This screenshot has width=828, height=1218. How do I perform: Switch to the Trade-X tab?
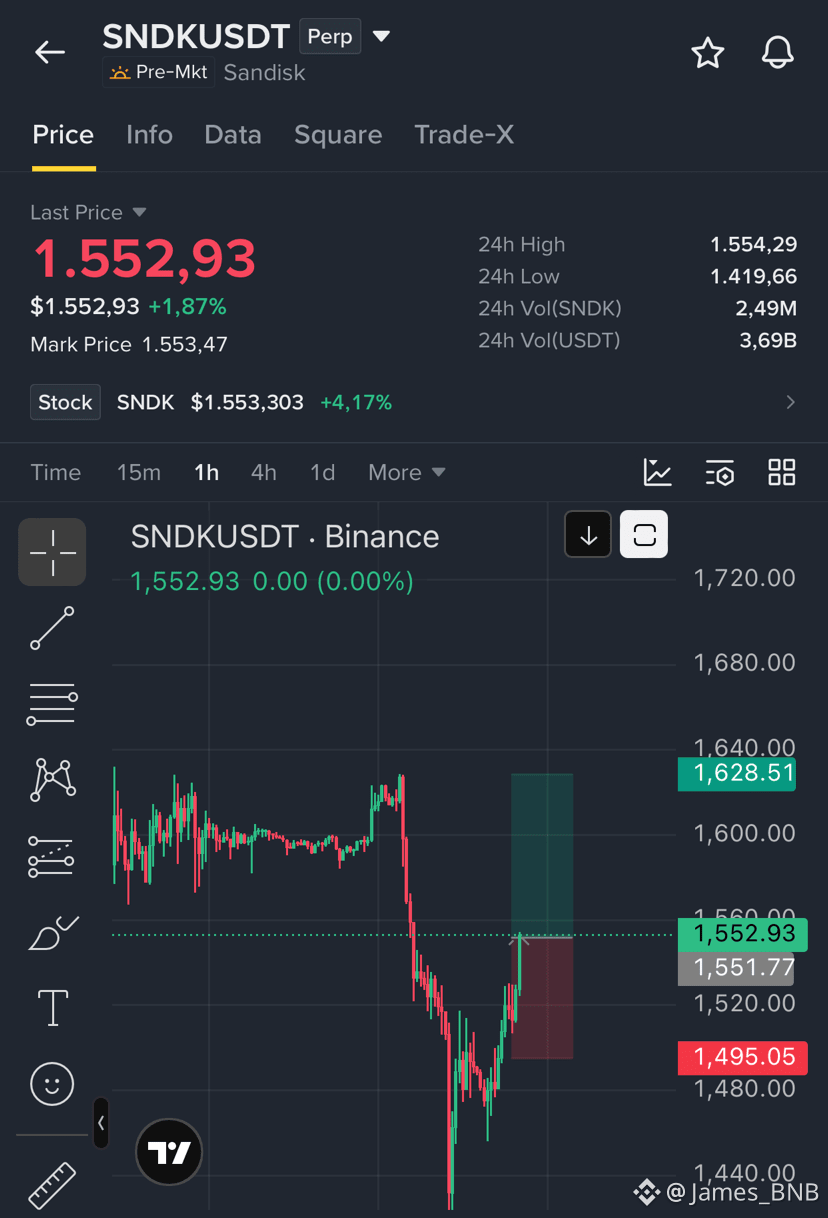(464, 135)
